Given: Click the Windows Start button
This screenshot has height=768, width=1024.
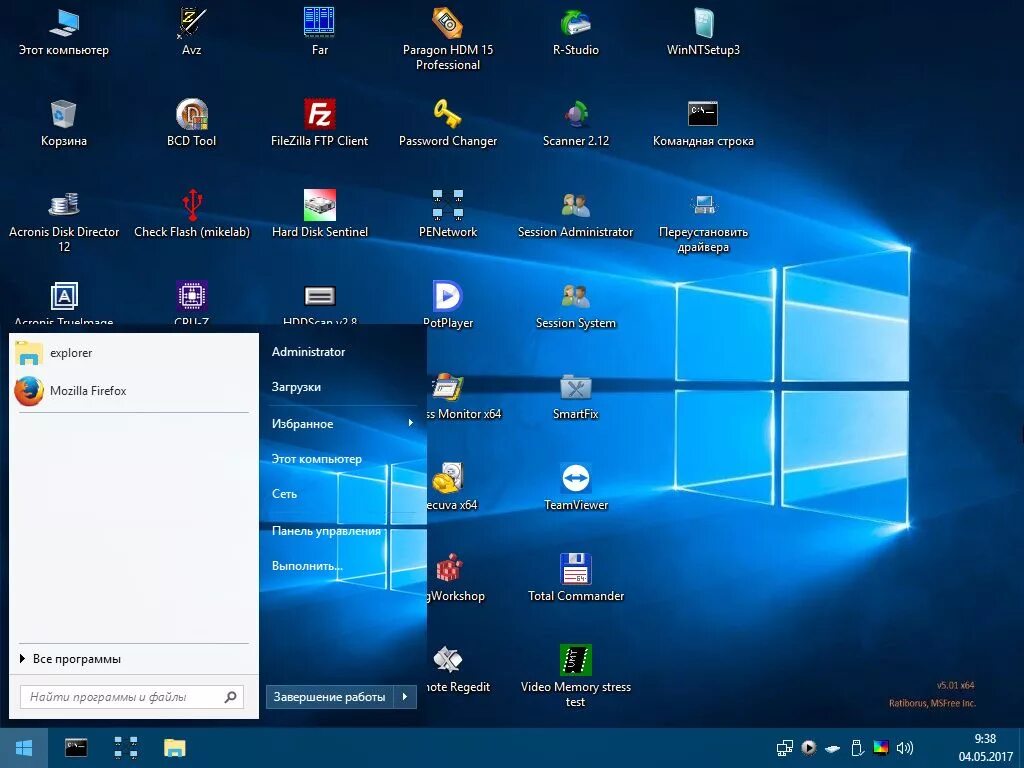Looking at the screenshot, I should tap(24, 748).
